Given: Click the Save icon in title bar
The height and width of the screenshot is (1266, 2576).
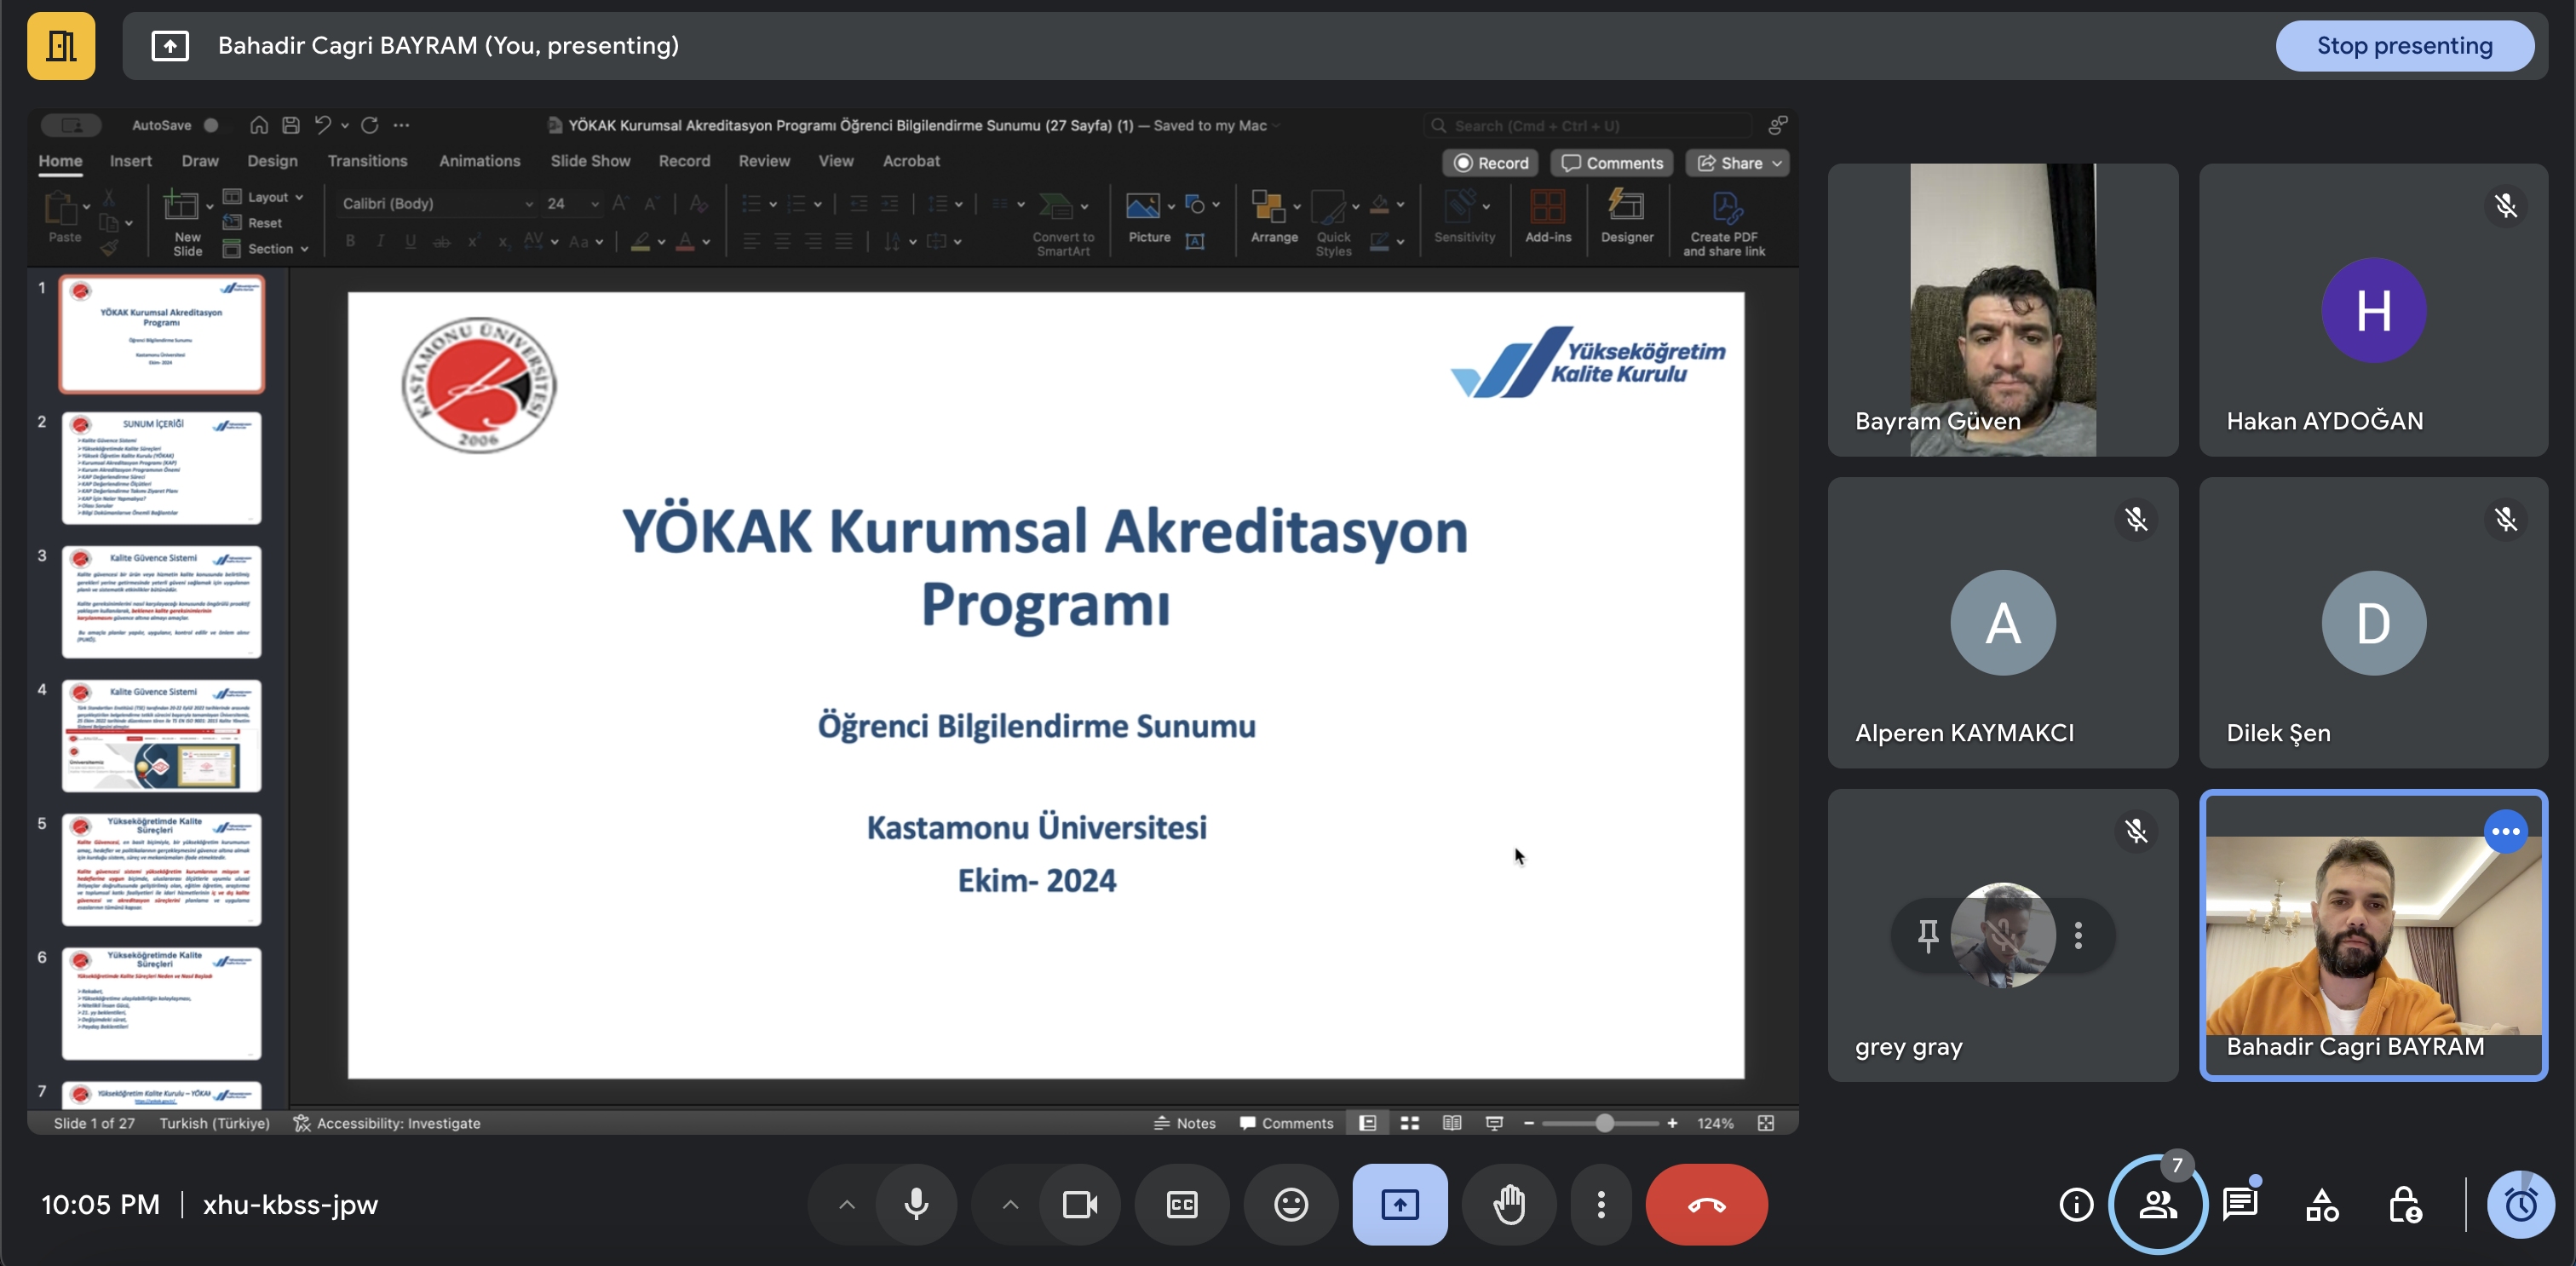Looking at the screenshot, I should coord(291,125).
